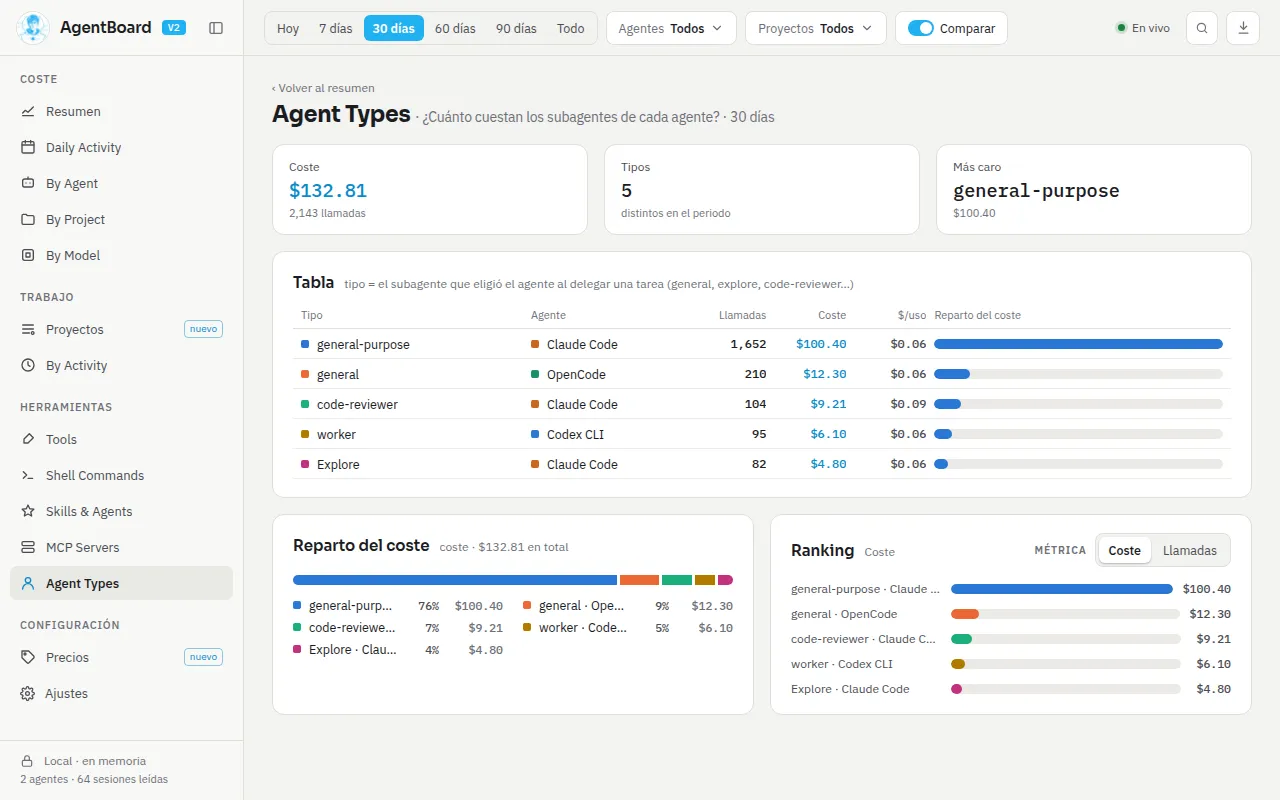
Task: Click the $132.81 Coste total value
Action: point(328,190)
